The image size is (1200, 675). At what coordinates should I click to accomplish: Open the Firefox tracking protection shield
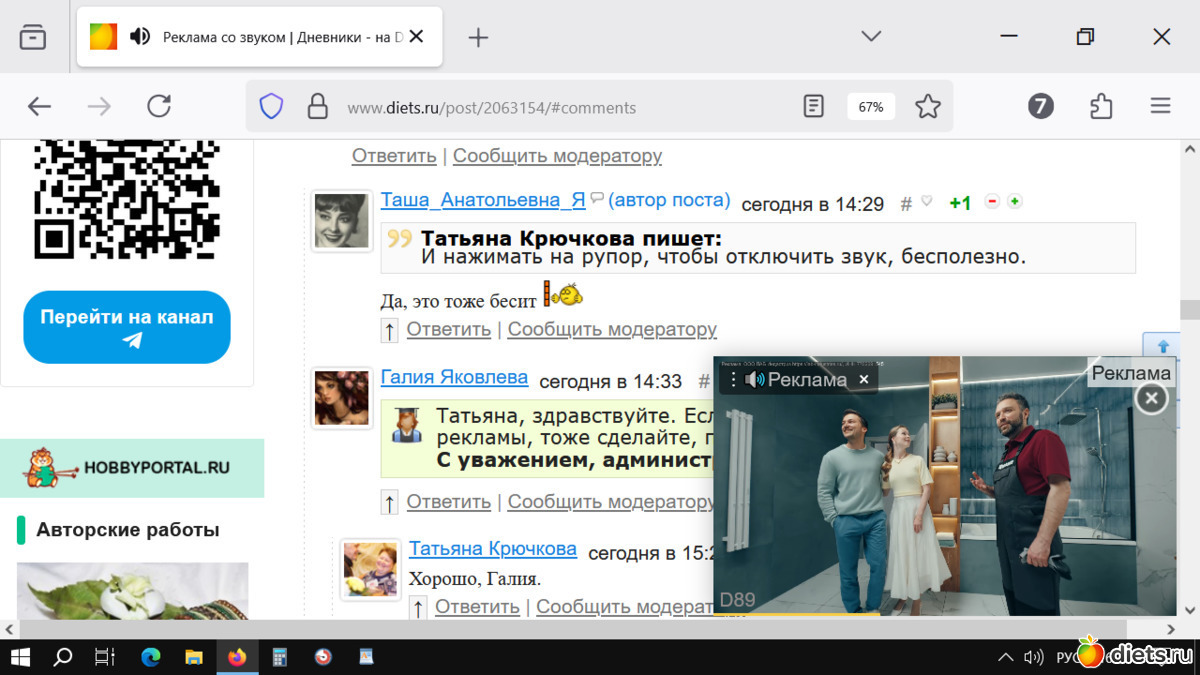[x=271, y=107]
